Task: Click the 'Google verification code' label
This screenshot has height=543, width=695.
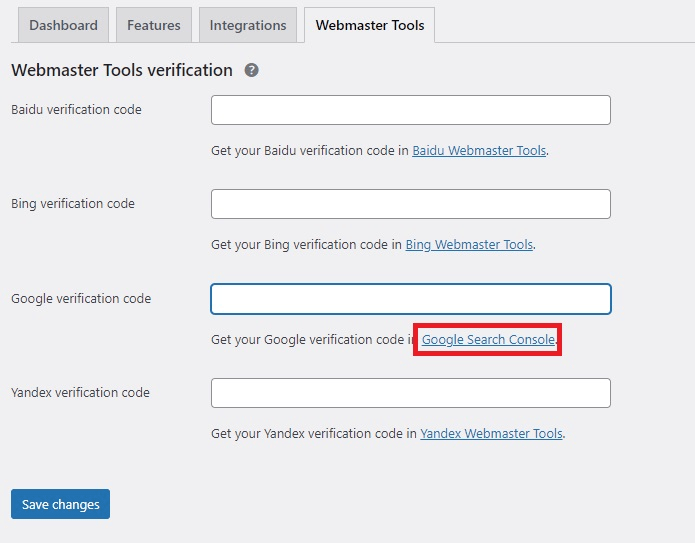Action: point(81,299)
